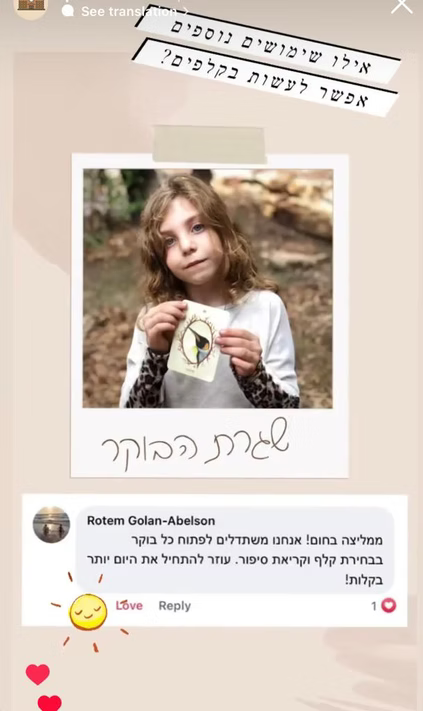Click the translation speech bubble icon
423x711 pixels.
point(68,10)
